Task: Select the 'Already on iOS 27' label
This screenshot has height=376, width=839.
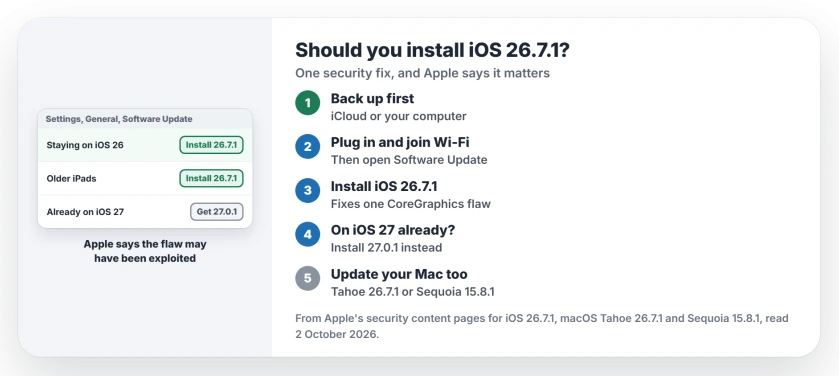Action: pyautogui.click(x=85, y=212)
